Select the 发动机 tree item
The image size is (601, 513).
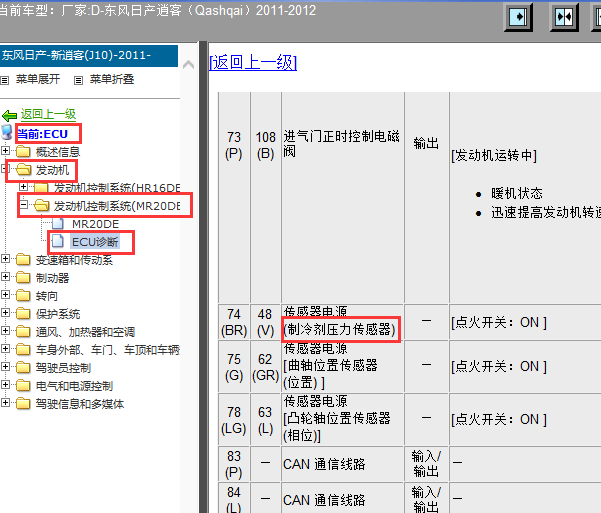tap(52, 170)
